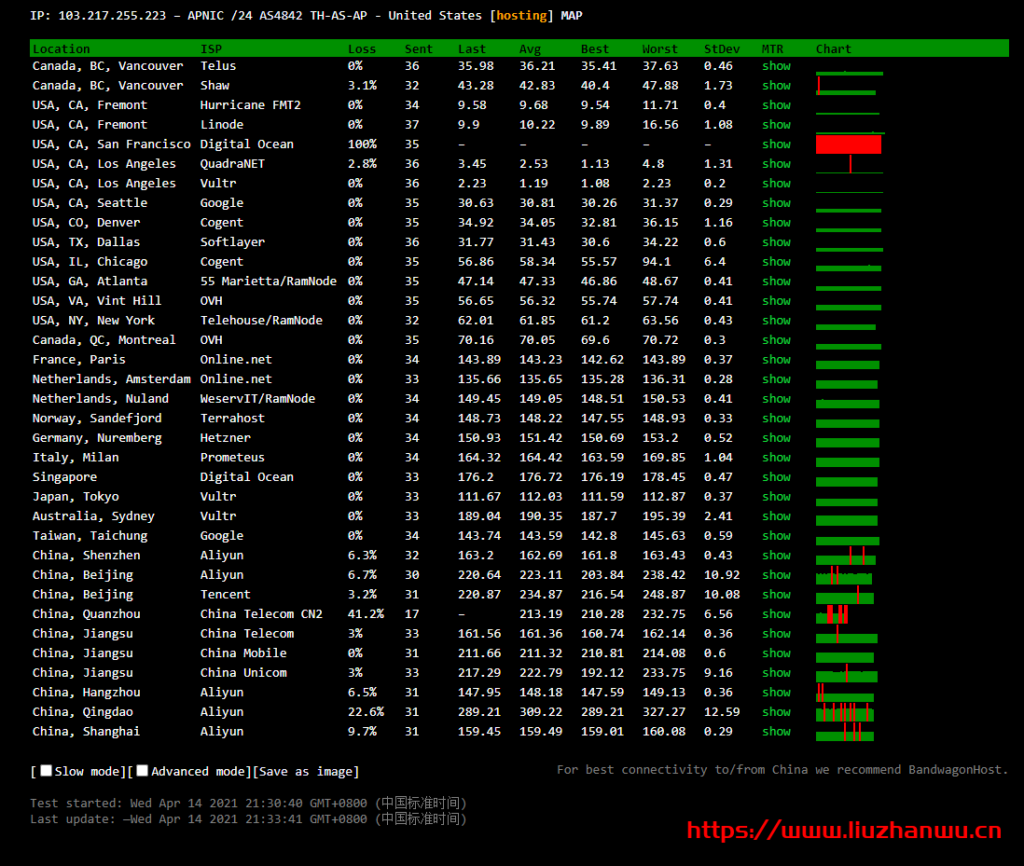Show MTR for Tokyo Vultr row
The image size is (1024, 866).
[x=776, y=497]
